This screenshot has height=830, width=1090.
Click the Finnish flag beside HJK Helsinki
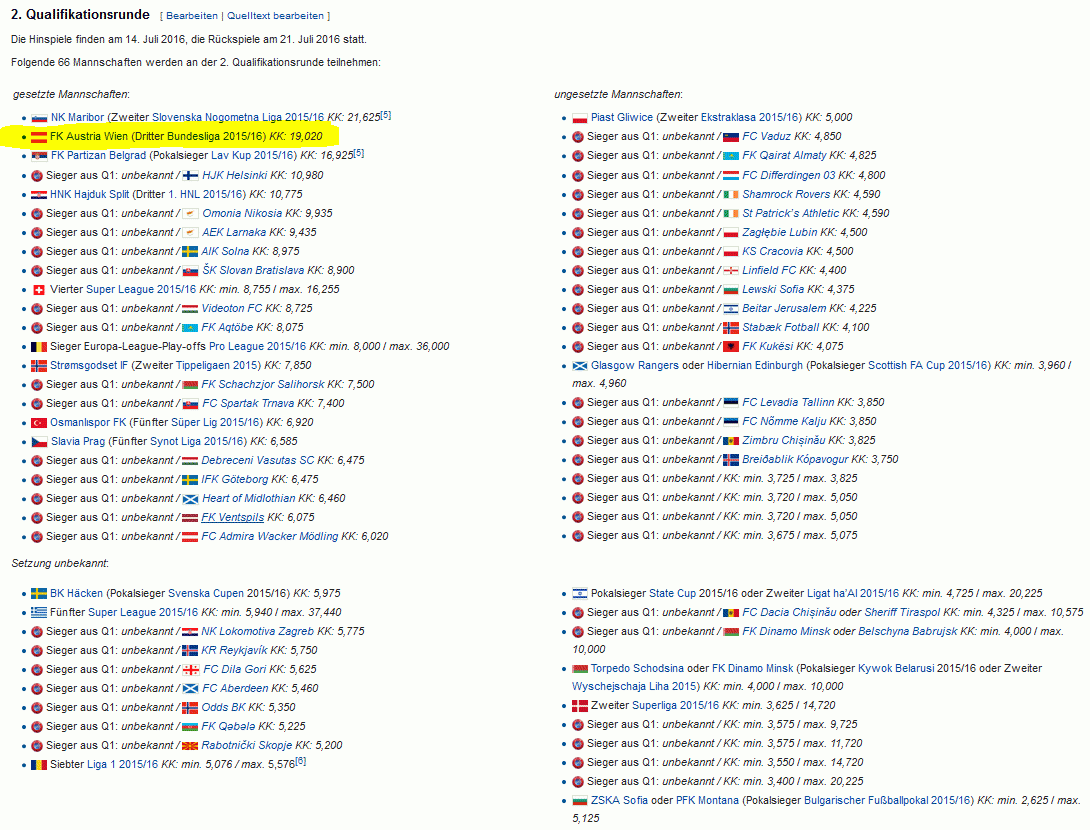[190, 176]
